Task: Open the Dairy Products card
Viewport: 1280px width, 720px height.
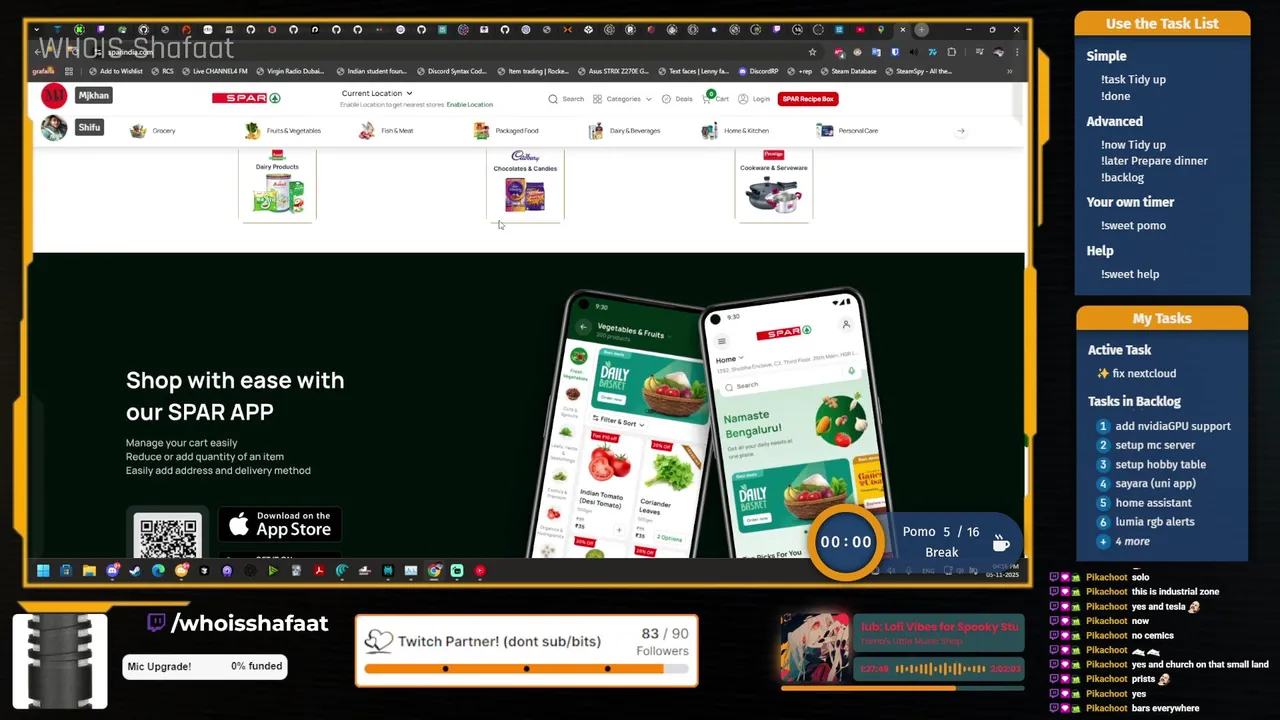Action: pyautogui.click(x=277, y=184)
